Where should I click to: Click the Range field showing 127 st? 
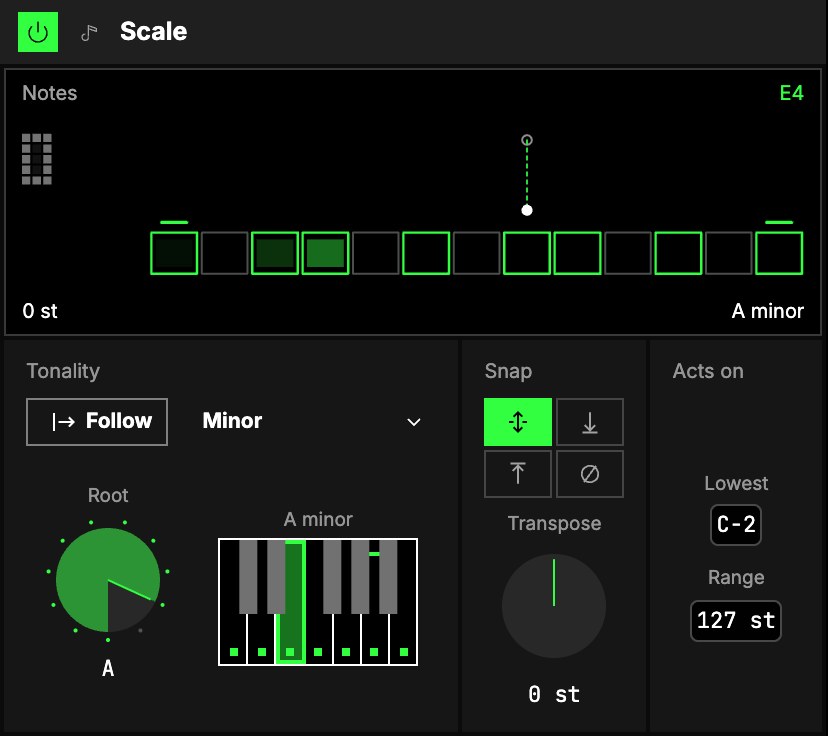pyautogui.click(x=736, y=620)
